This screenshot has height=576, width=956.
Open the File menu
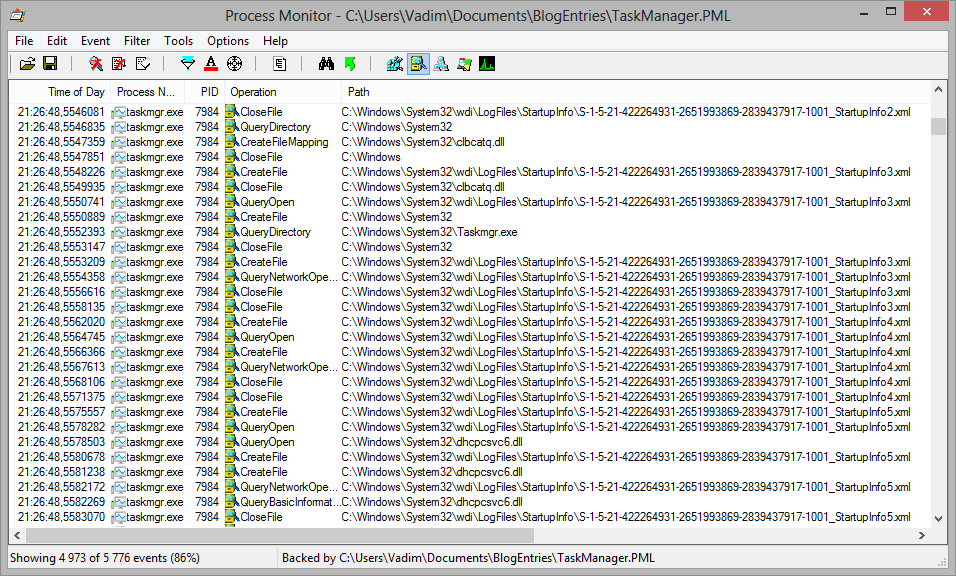tap(24, 41)
